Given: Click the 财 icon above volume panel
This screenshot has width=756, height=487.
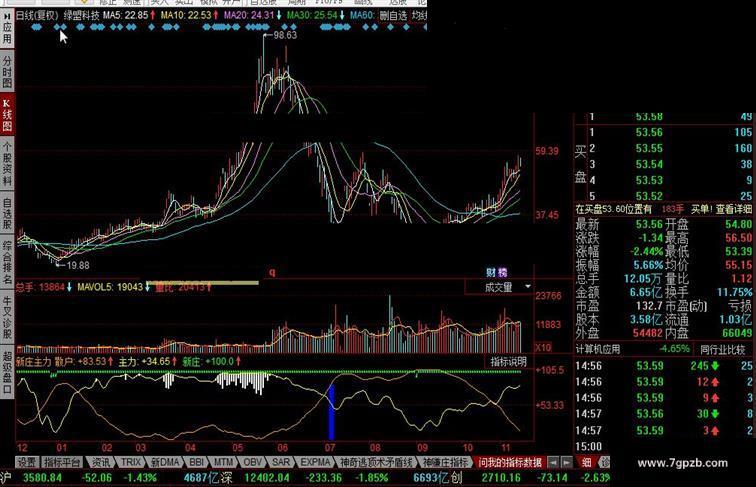Looking at the screenshot, I should click(x=491, y=272).
